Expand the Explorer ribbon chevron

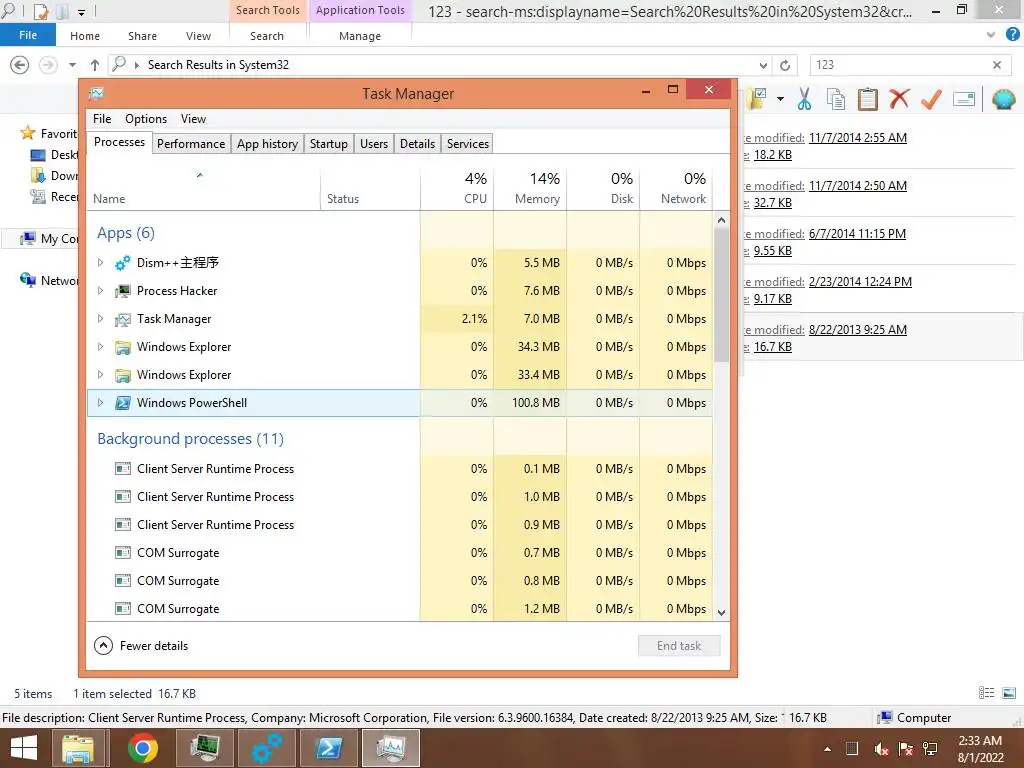coord(991,35)
